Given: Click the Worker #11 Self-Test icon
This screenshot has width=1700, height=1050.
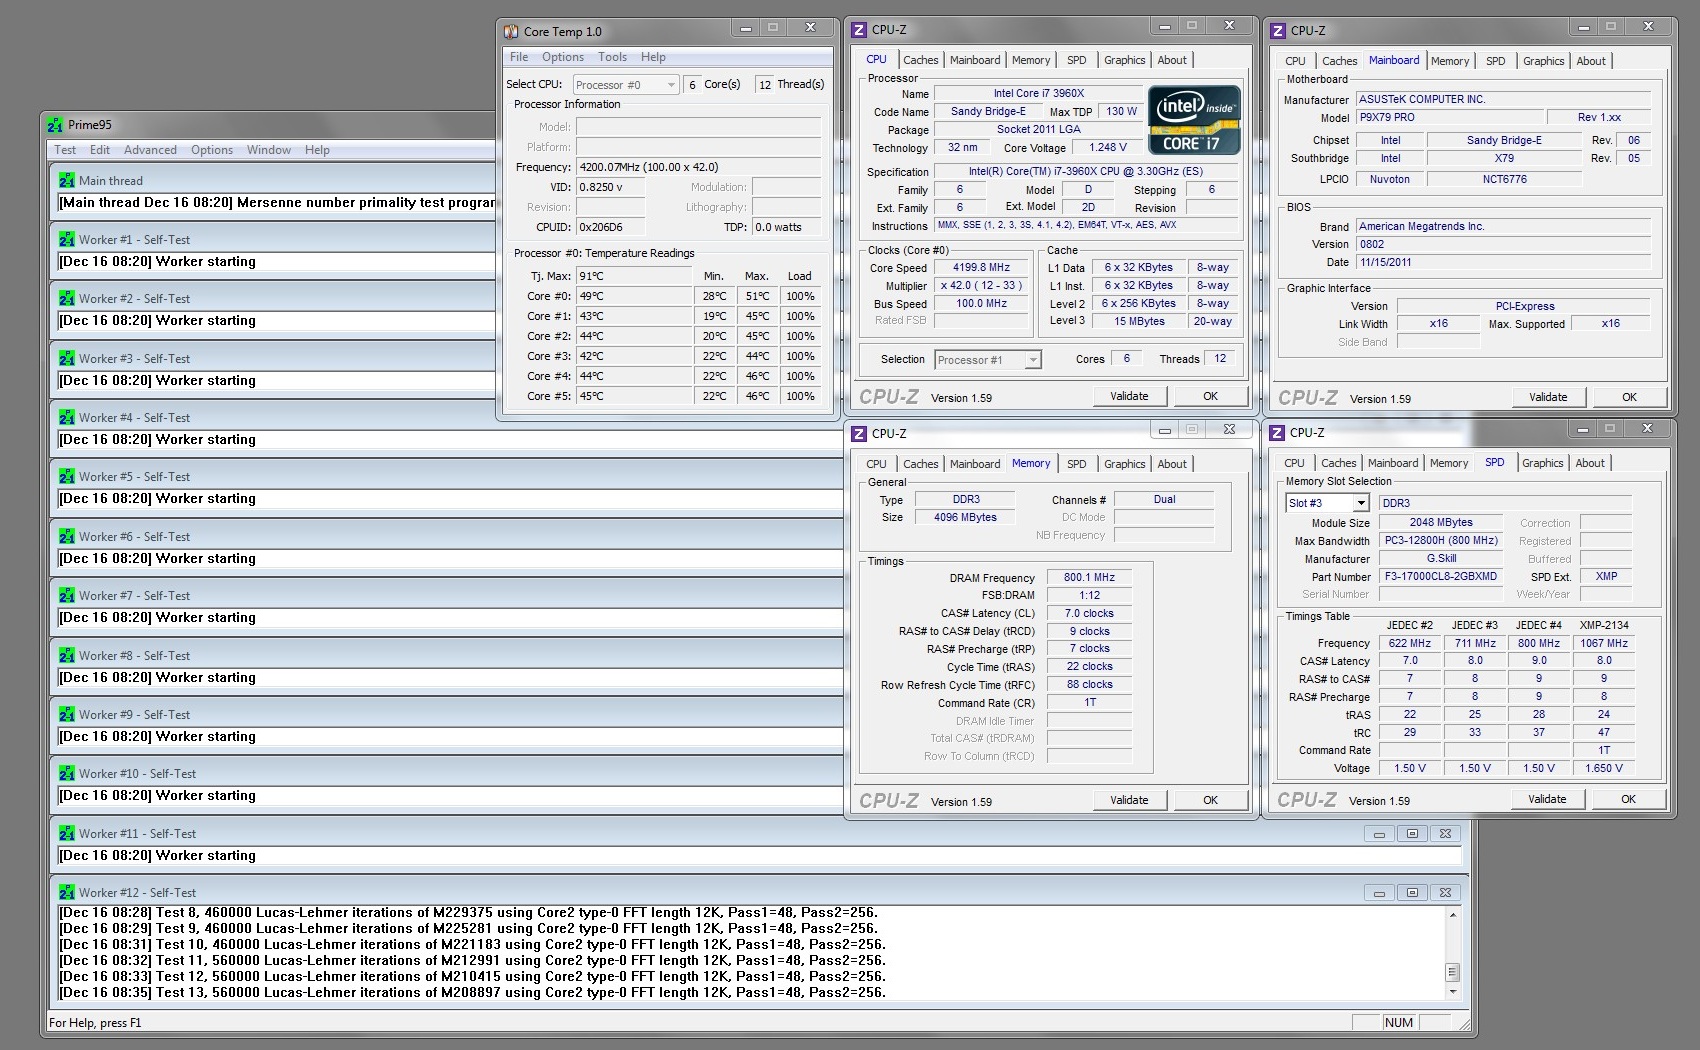Looking at the screenshot, I should click(x=67, y=834).
